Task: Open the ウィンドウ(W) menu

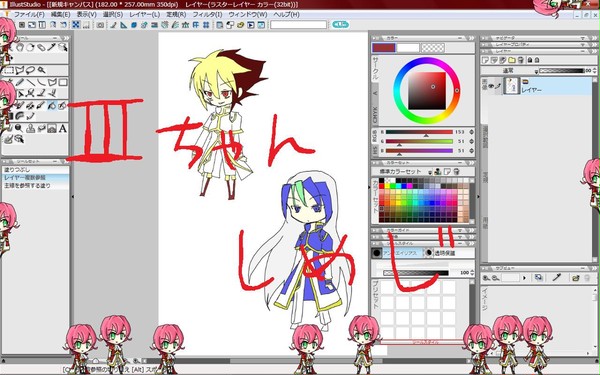Action: pos(248,15)
